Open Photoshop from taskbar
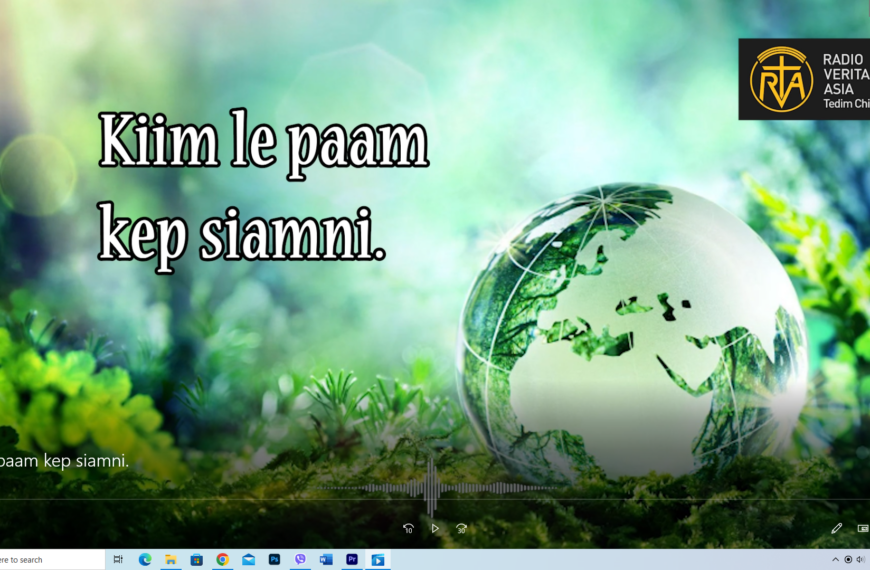The width and height of the screenshot is (870, 570). pyautogui.click(x=274, y=559)
